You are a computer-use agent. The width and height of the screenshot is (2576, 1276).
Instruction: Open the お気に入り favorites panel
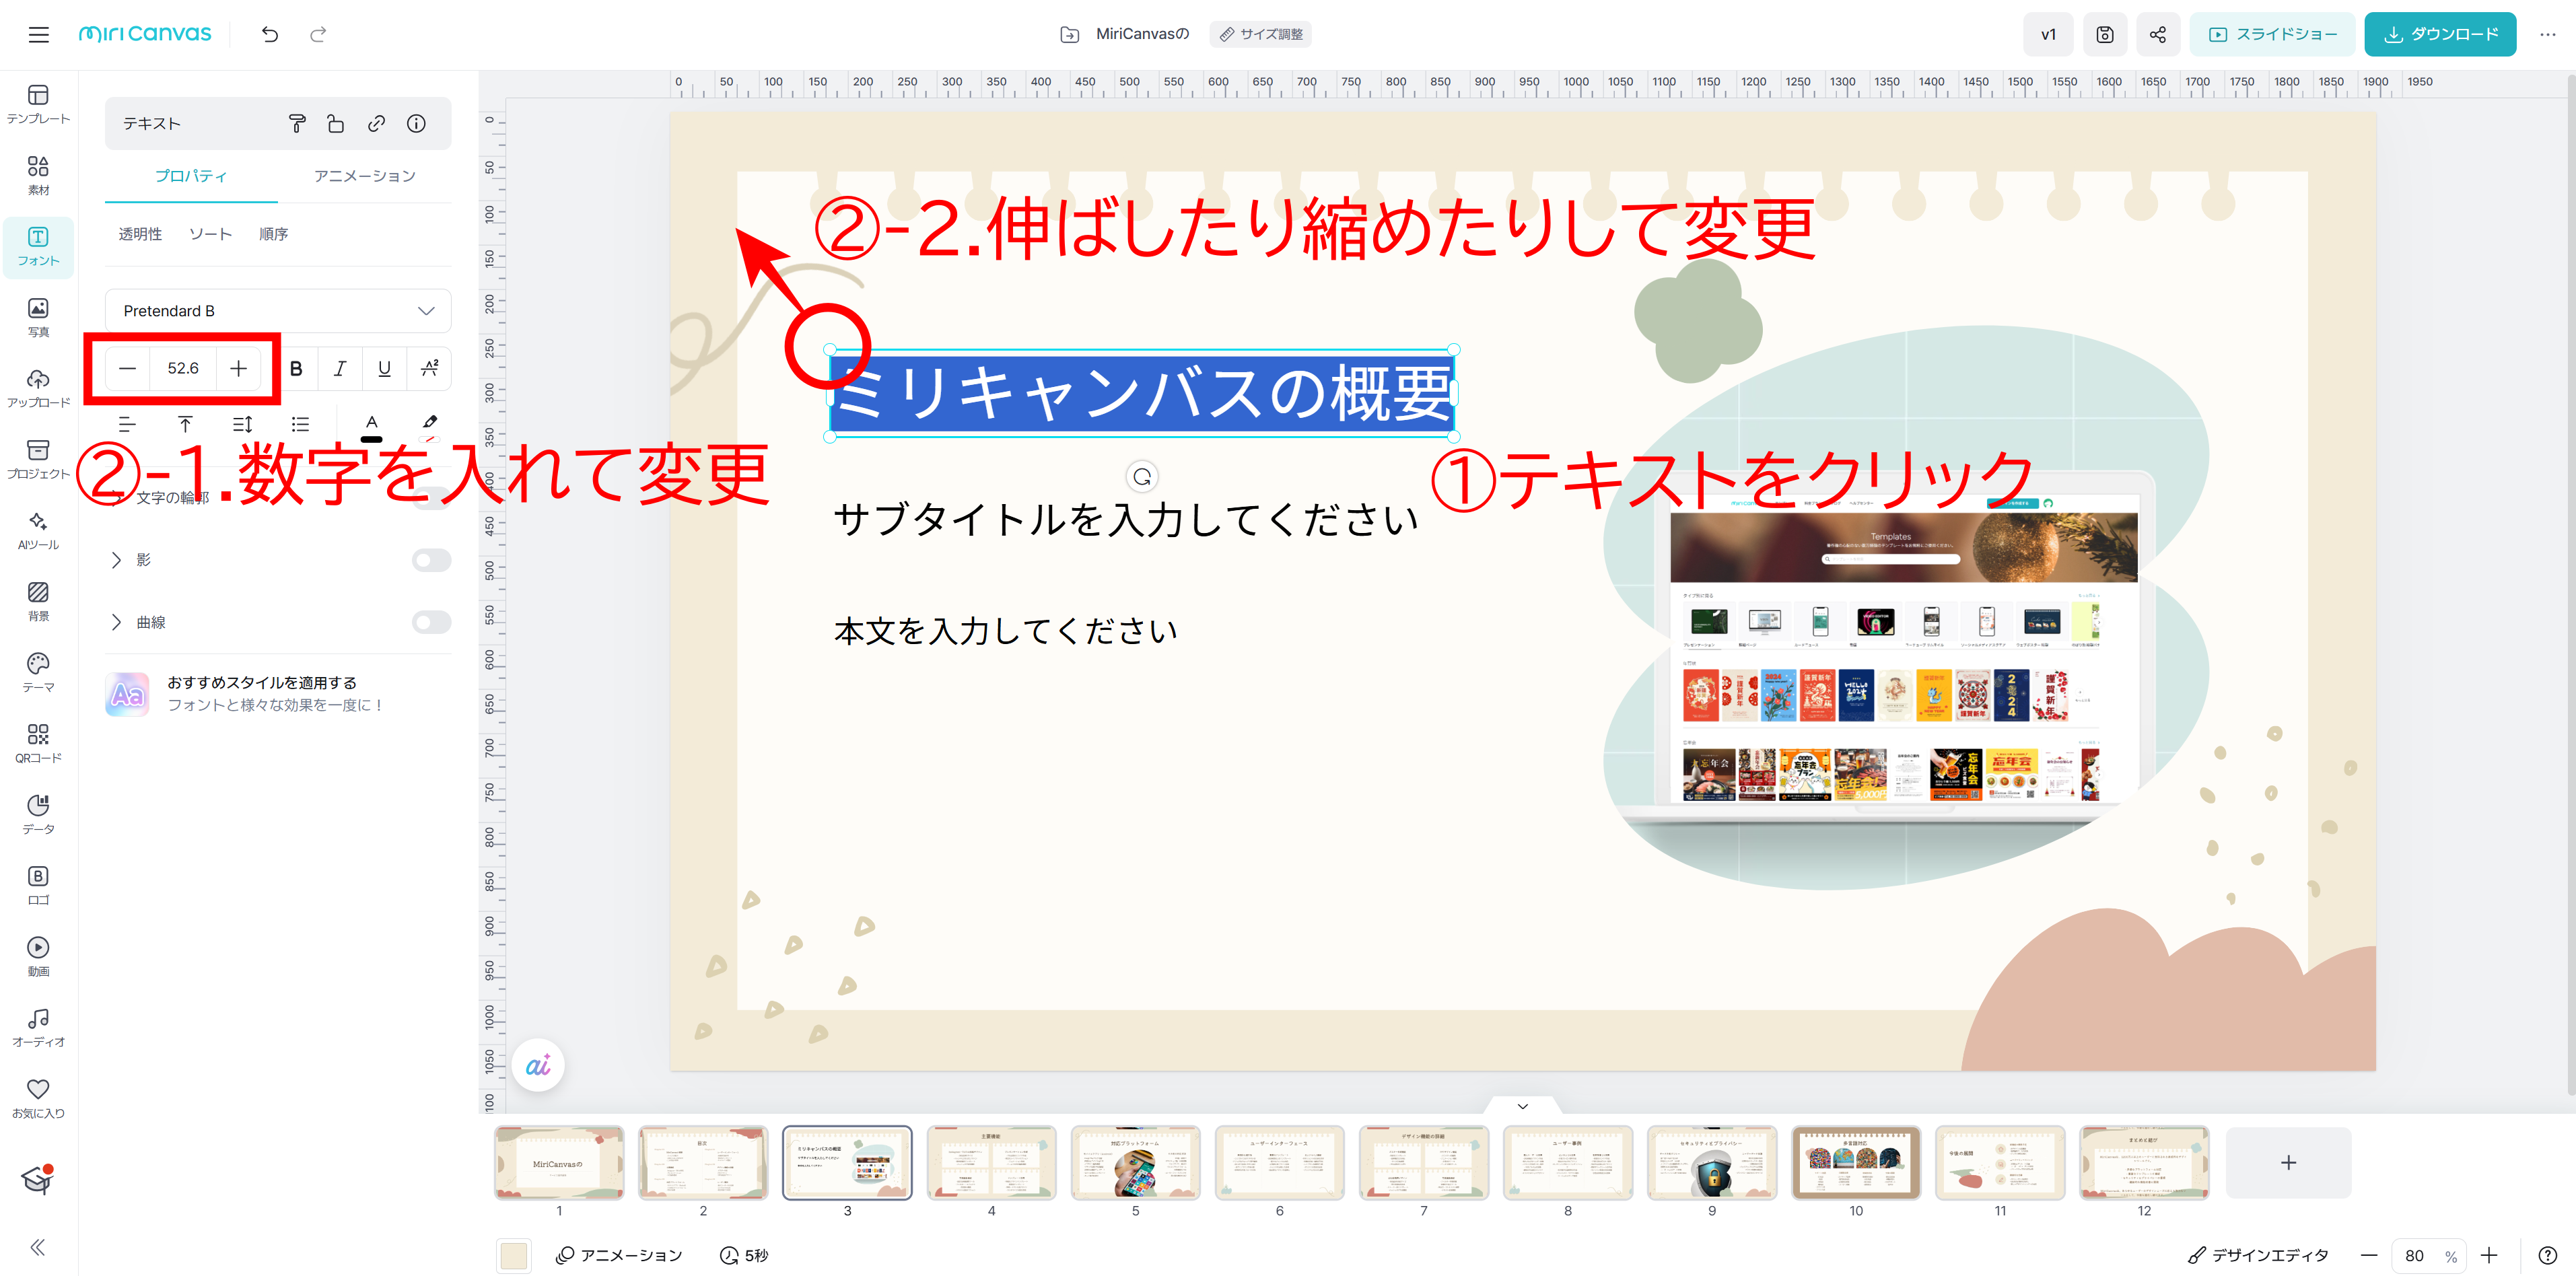coord(38,1098)
